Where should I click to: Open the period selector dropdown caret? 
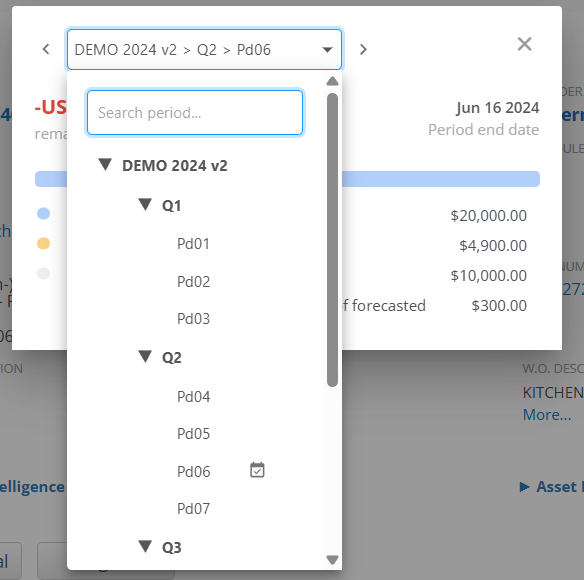coord(327,50)
